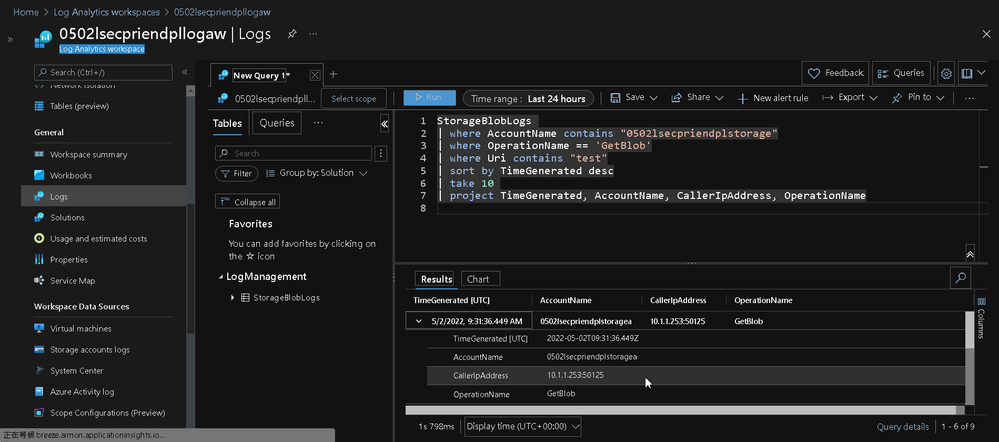999x442 pixels.
Task: Select the Results tab
Action: click(436, 279)
